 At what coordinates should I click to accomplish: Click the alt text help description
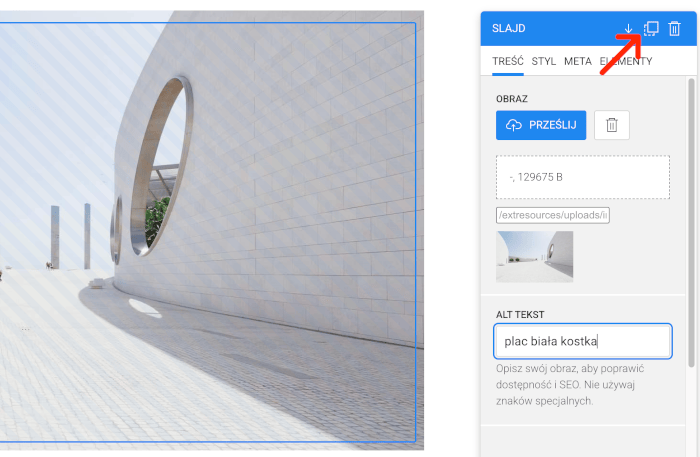click(572, 384)
